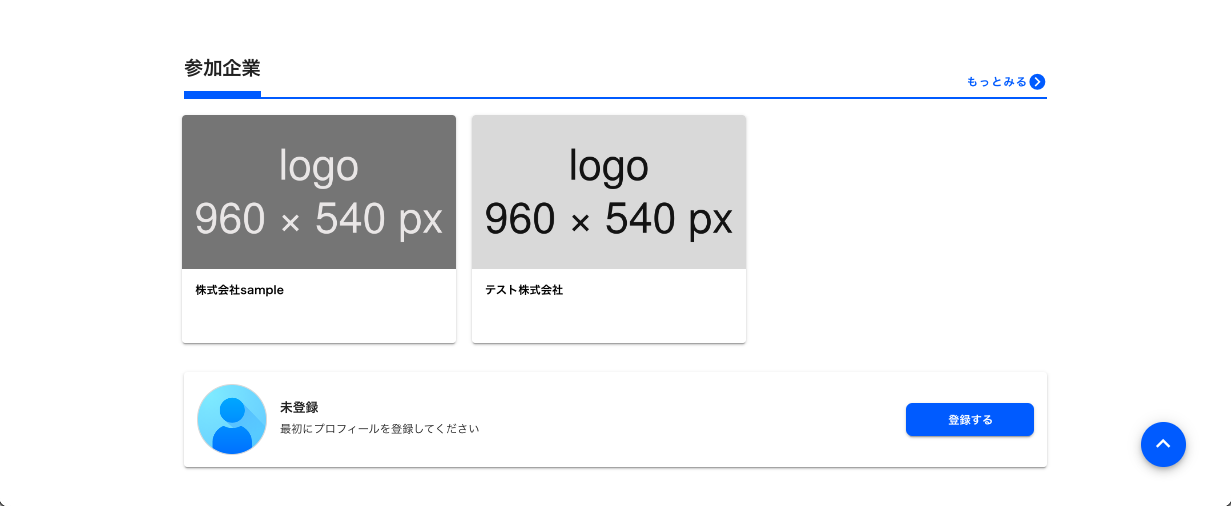Click the blue user avatar icon
The width and height of the screenshot is (1231, 506).
(232, 419)
